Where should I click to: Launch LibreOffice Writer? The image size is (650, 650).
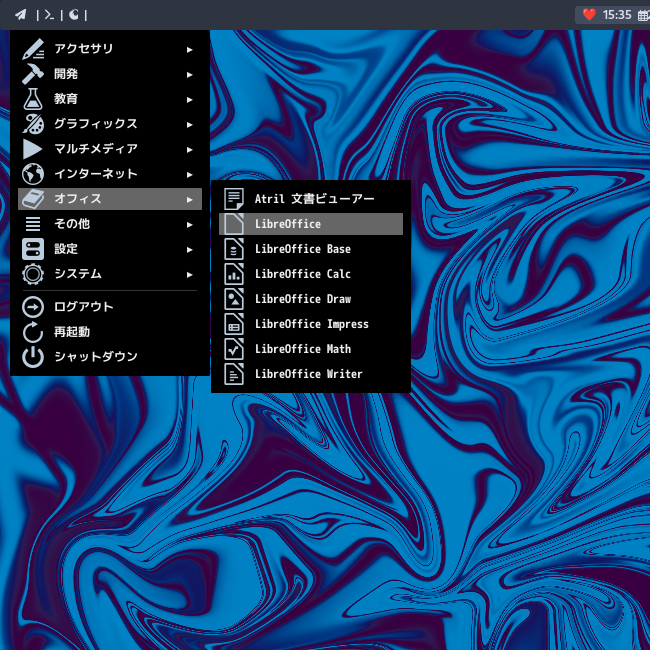(311, 374)
